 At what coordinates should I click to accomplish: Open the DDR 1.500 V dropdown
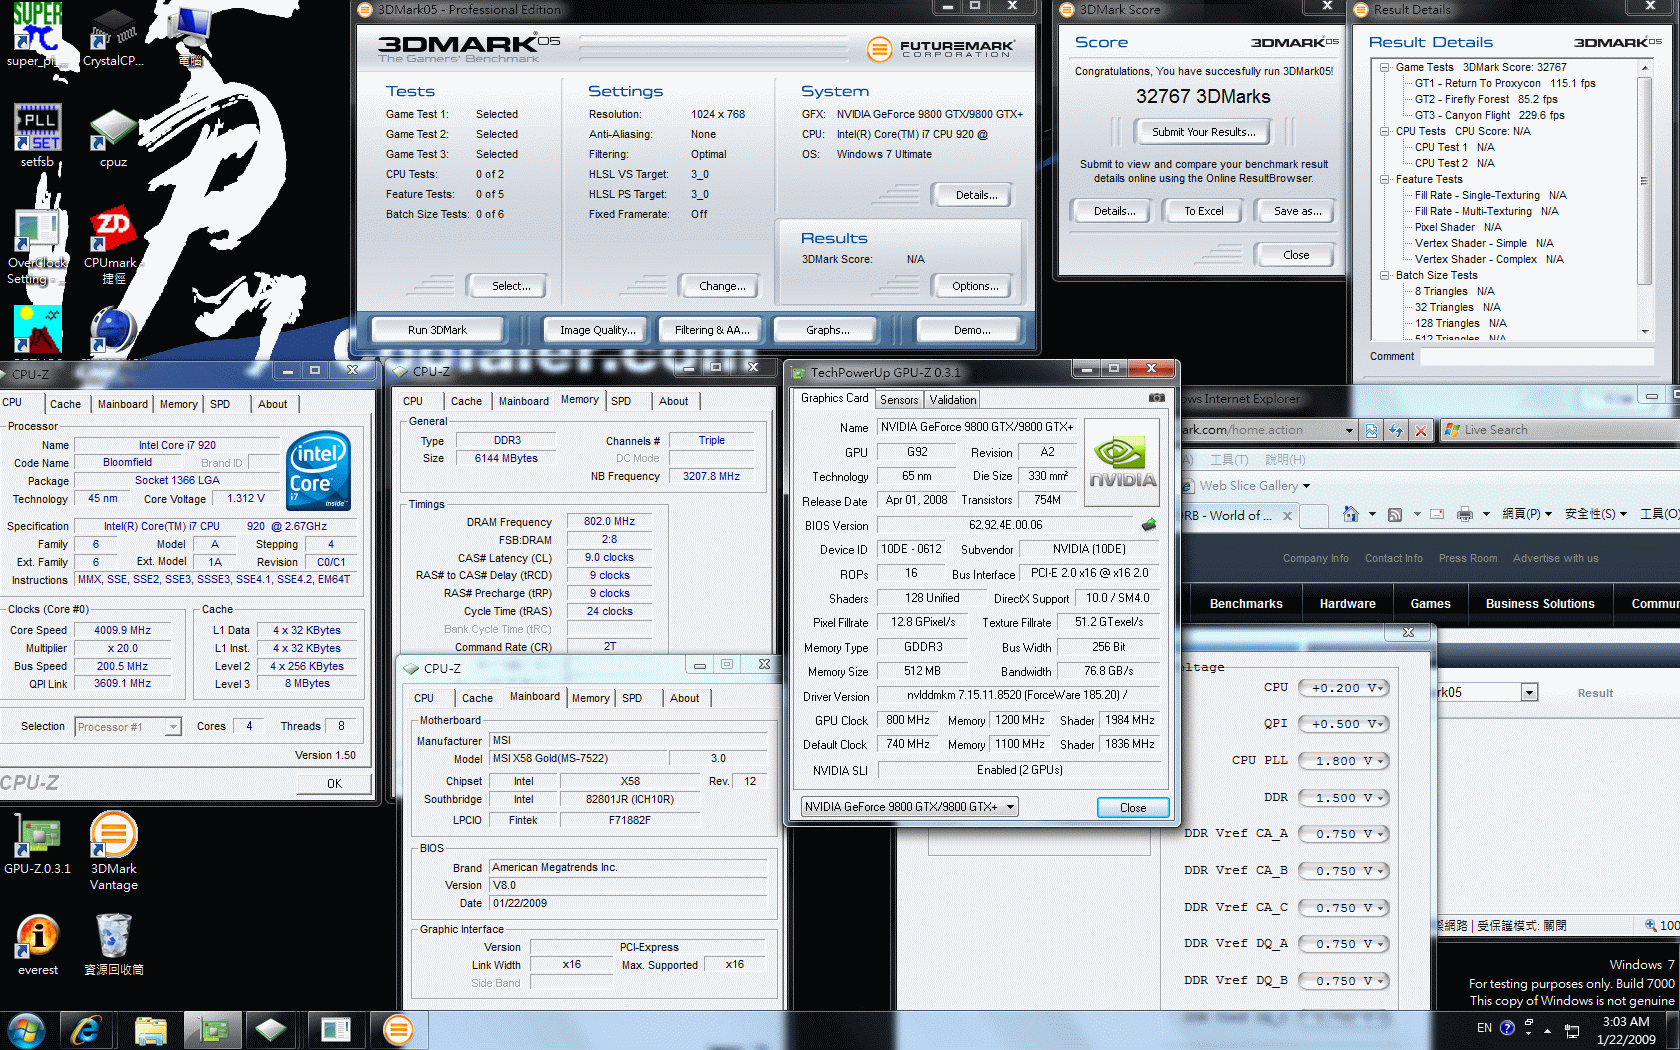(1342, 798)
